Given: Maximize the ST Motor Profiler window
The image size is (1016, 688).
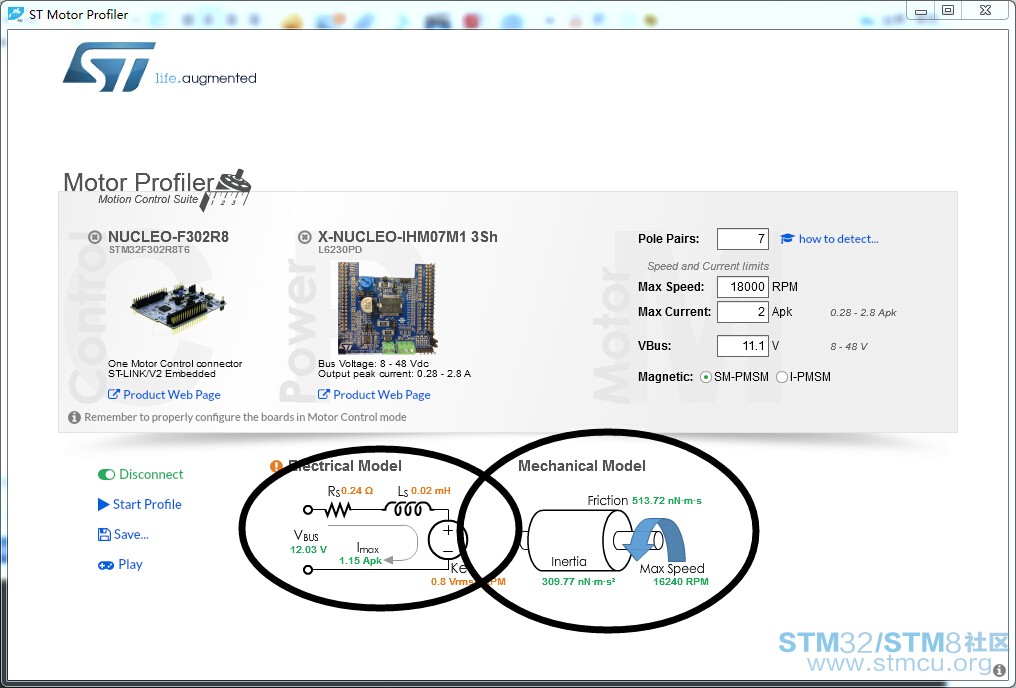Looking at the screenshot, I should 948,10.
